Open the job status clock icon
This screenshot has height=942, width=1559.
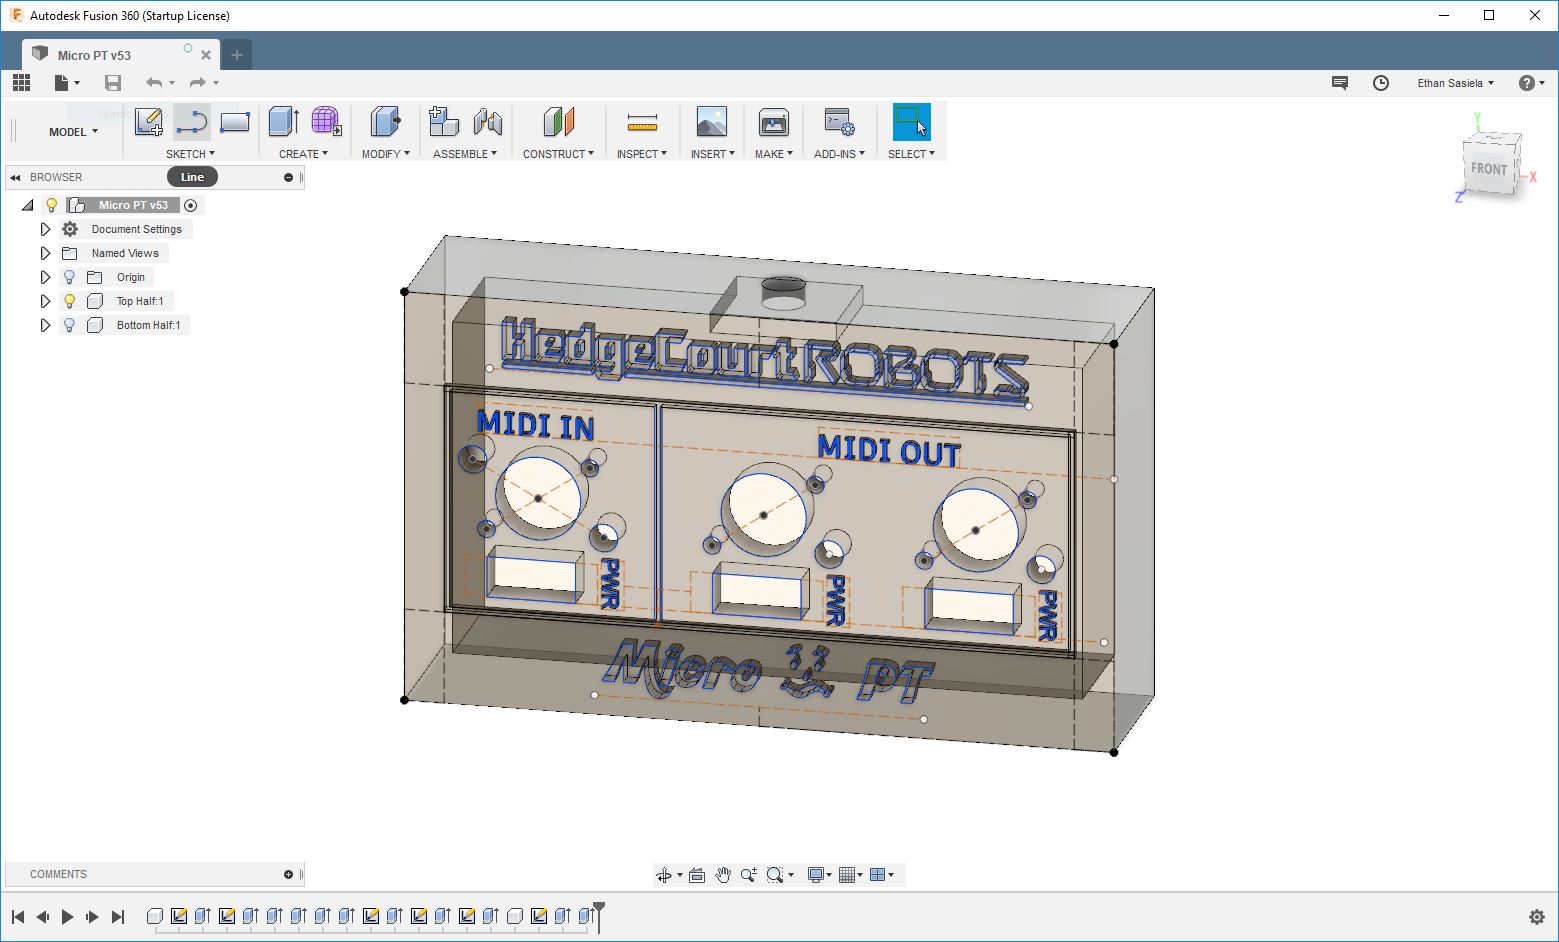tap(1381, 83)
